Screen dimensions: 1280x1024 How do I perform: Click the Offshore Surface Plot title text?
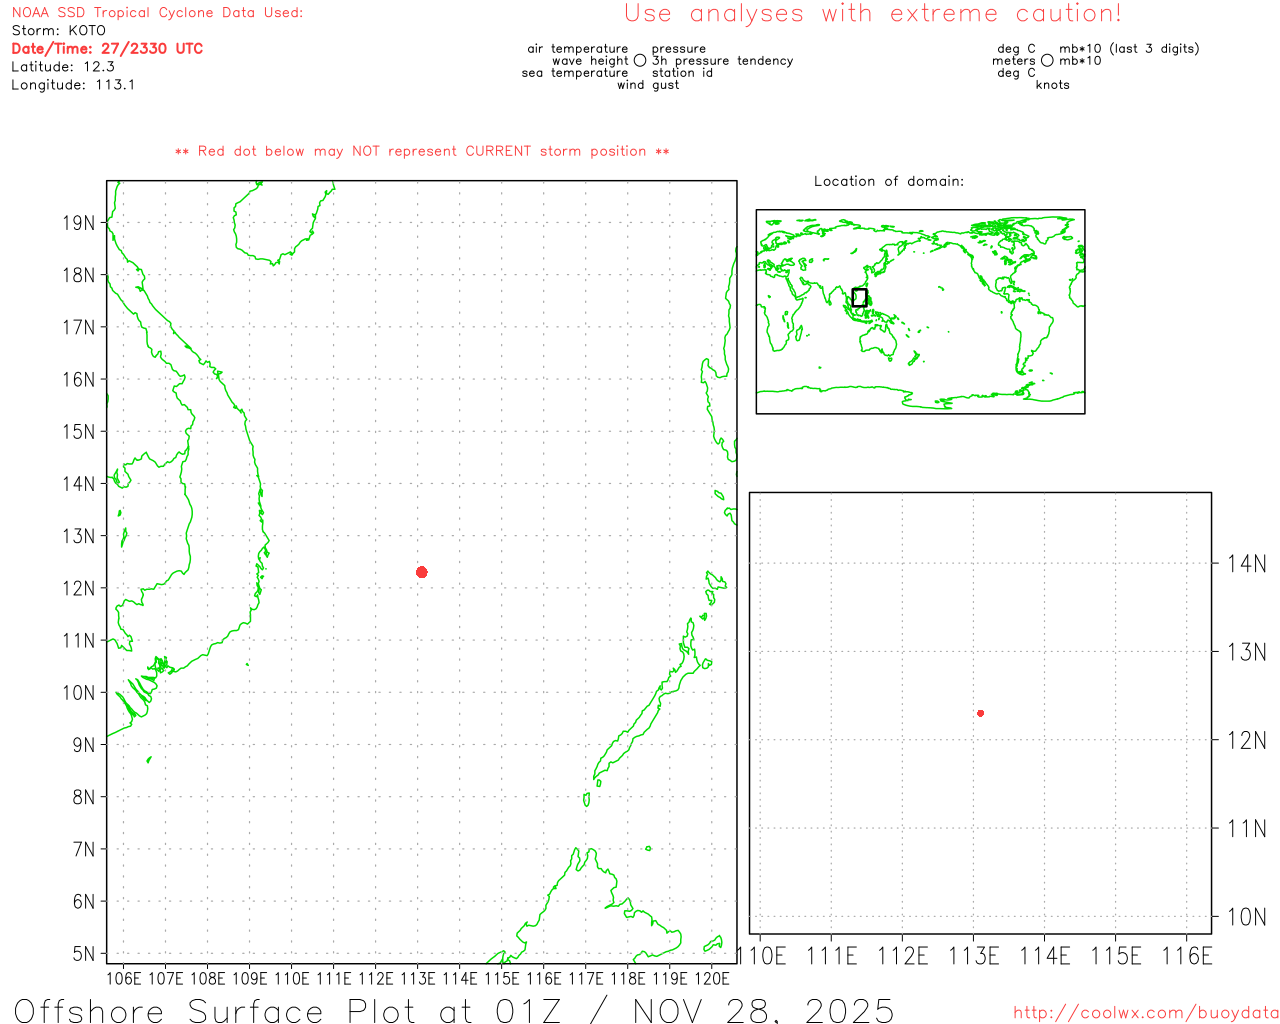(x=454, y=1010)
